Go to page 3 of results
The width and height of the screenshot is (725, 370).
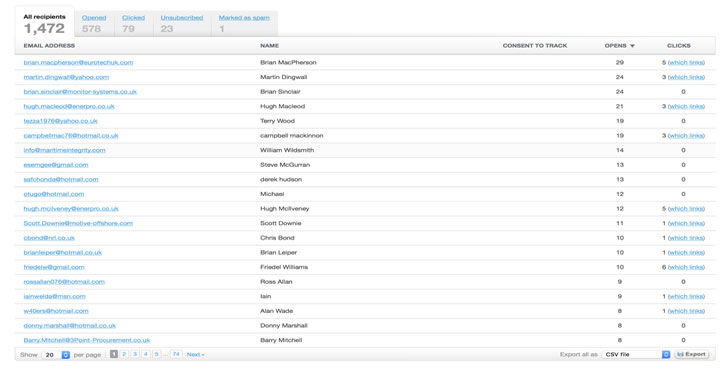135,355
